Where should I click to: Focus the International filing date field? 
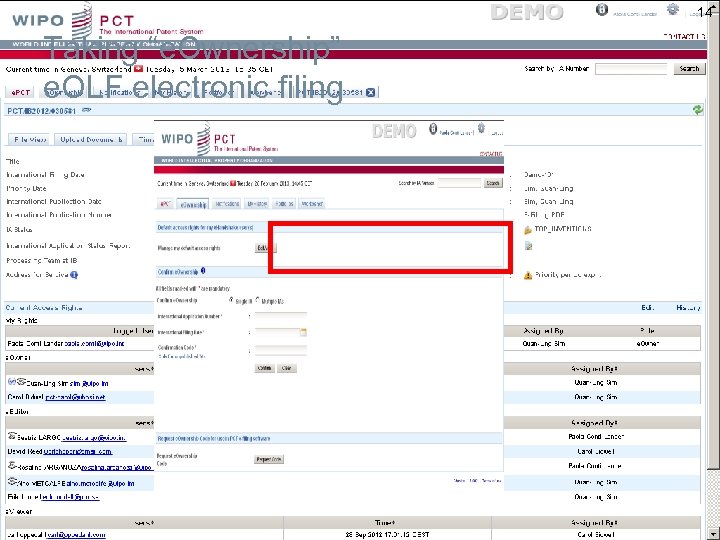[277, 332]
